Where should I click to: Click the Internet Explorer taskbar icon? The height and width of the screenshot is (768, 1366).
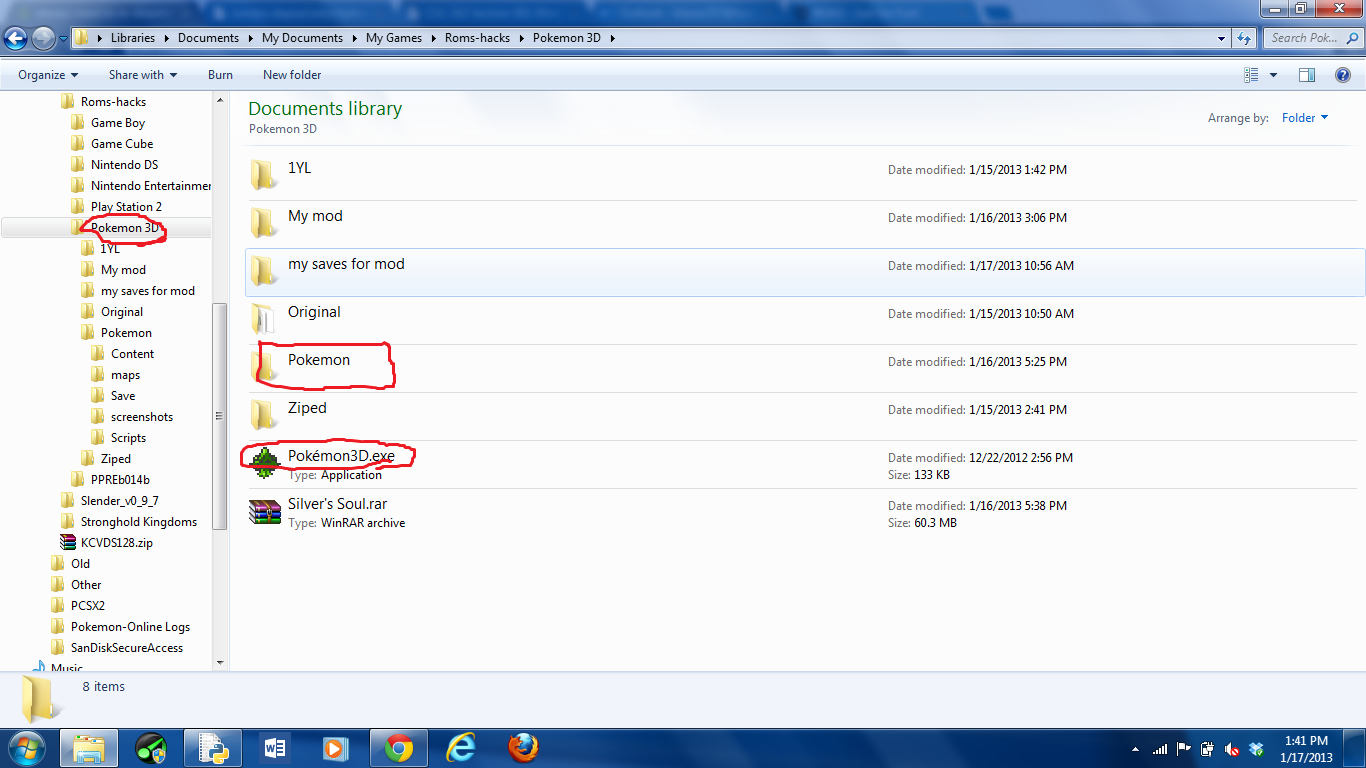460,748
